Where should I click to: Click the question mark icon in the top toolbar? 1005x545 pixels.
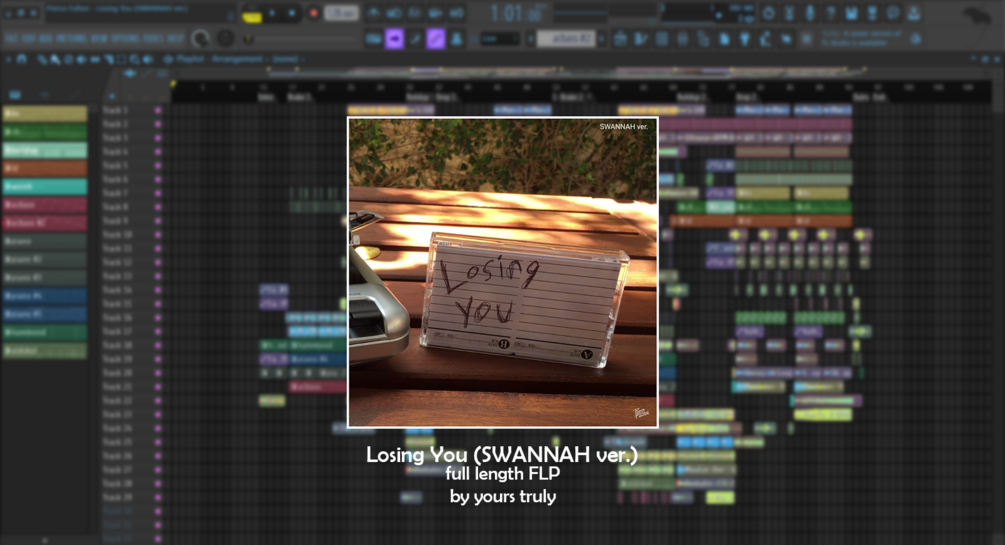pos(831,13)
